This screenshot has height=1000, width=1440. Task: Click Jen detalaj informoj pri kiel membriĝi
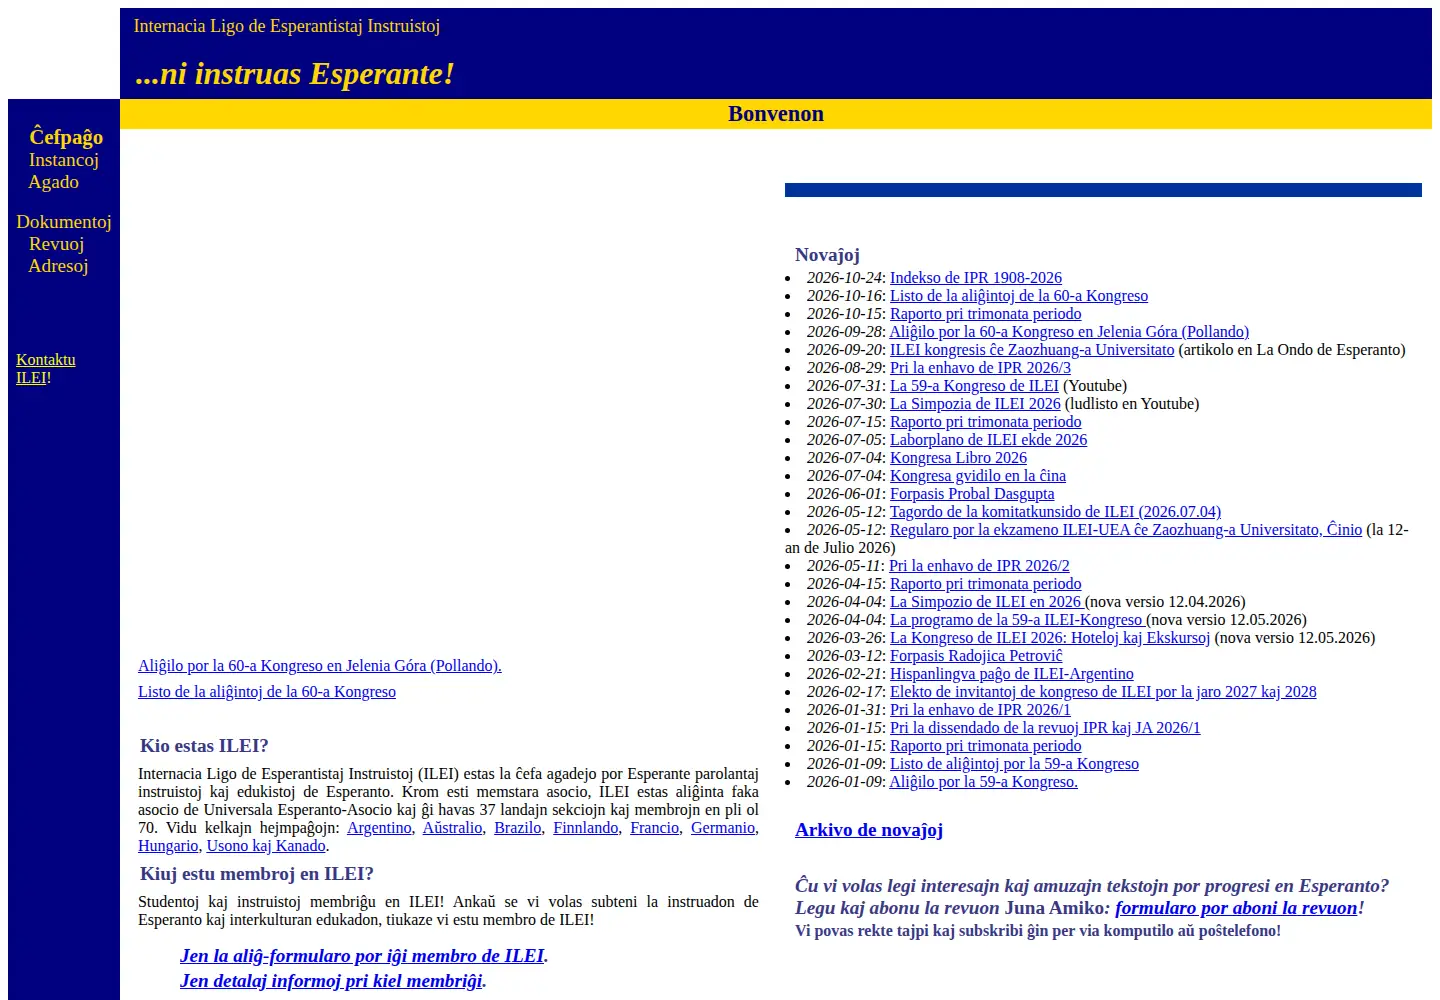pyautogui.click(x=331, y=981)
